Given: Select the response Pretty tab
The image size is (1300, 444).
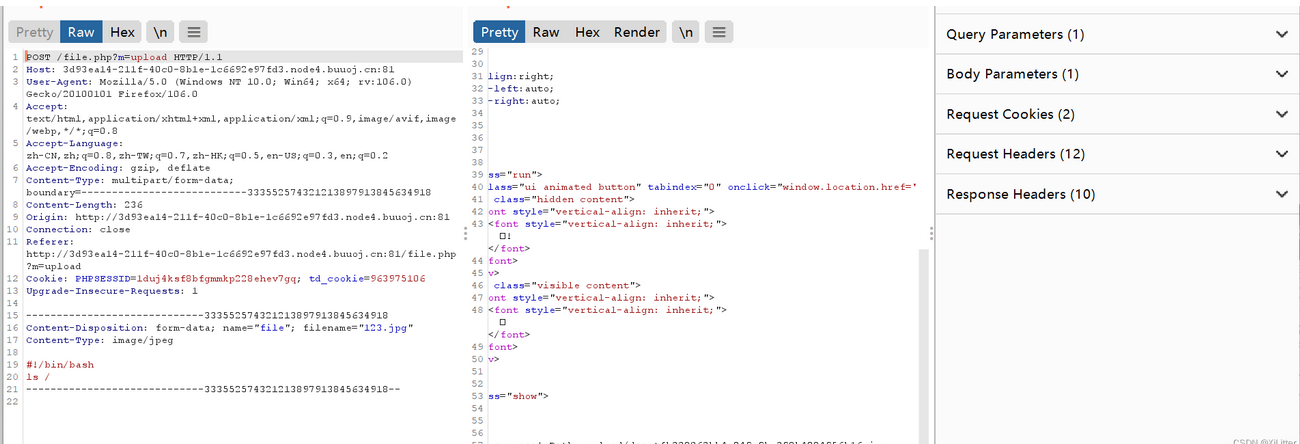Looking at the screenshot, I should pyautogui.click(x=499, y=32).
